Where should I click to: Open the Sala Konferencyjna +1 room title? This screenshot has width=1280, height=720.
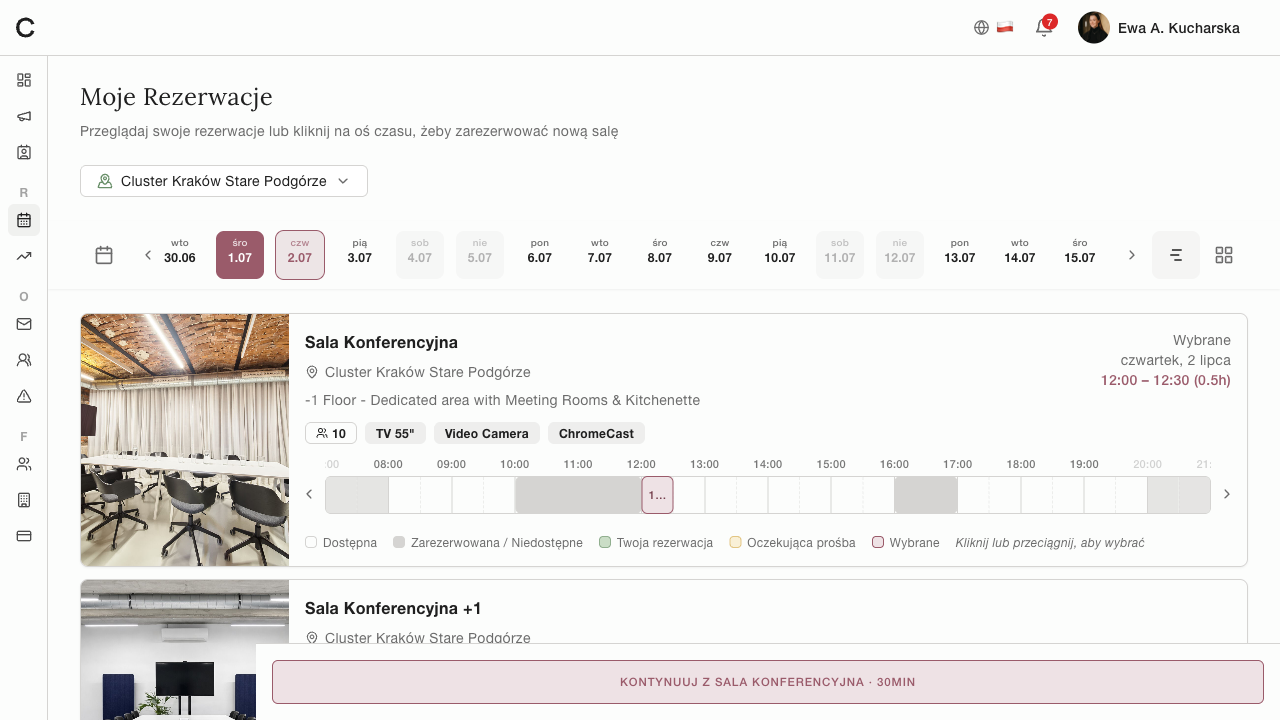[393, 608]
